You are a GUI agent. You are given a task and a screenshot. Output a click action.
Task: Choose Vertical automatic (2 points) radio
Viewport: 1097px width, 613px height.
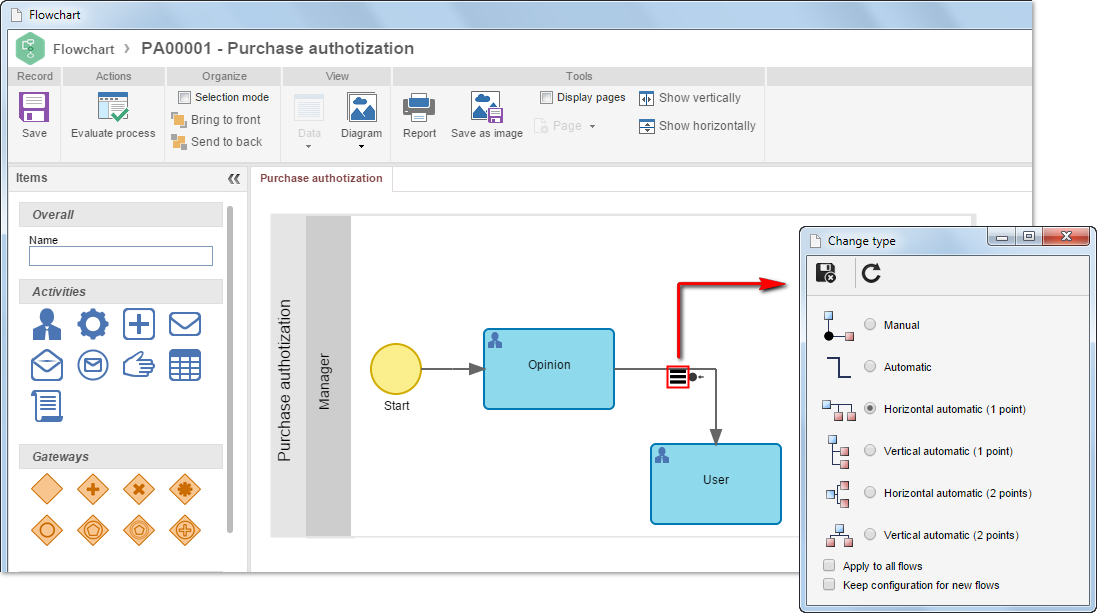870,535
